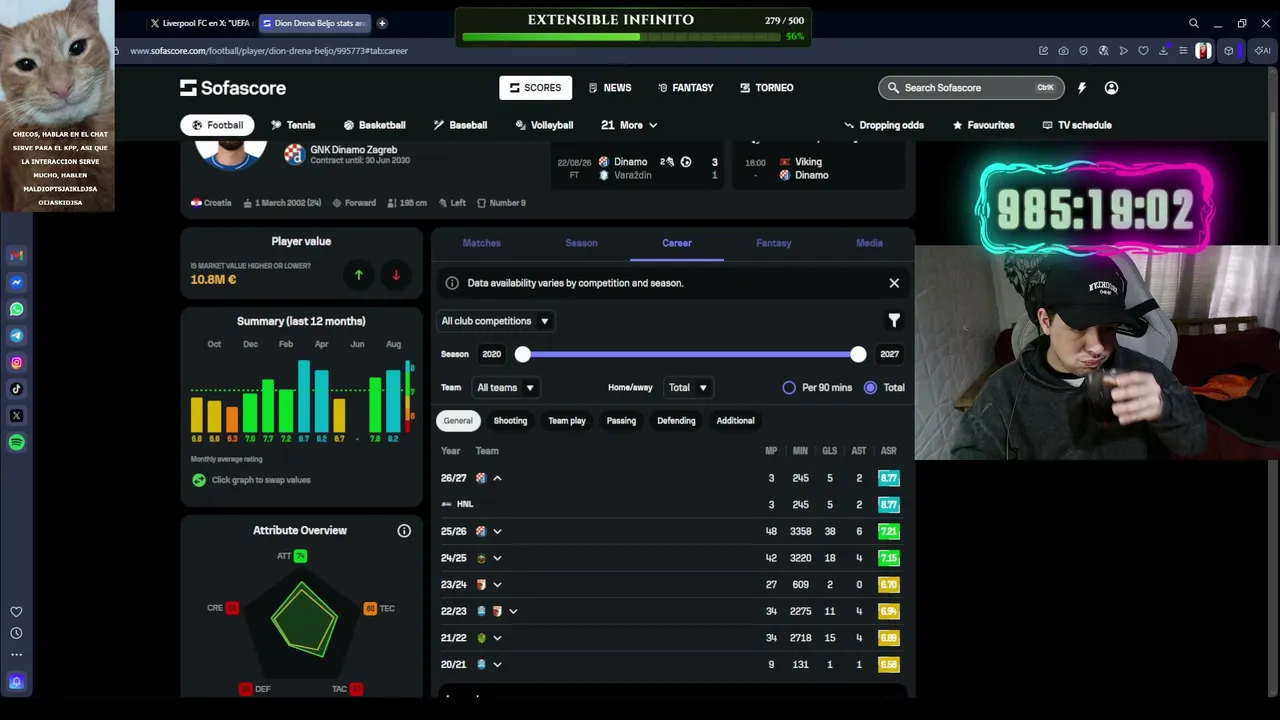
Task: Select the Defending stats chip
Action: 676,421
